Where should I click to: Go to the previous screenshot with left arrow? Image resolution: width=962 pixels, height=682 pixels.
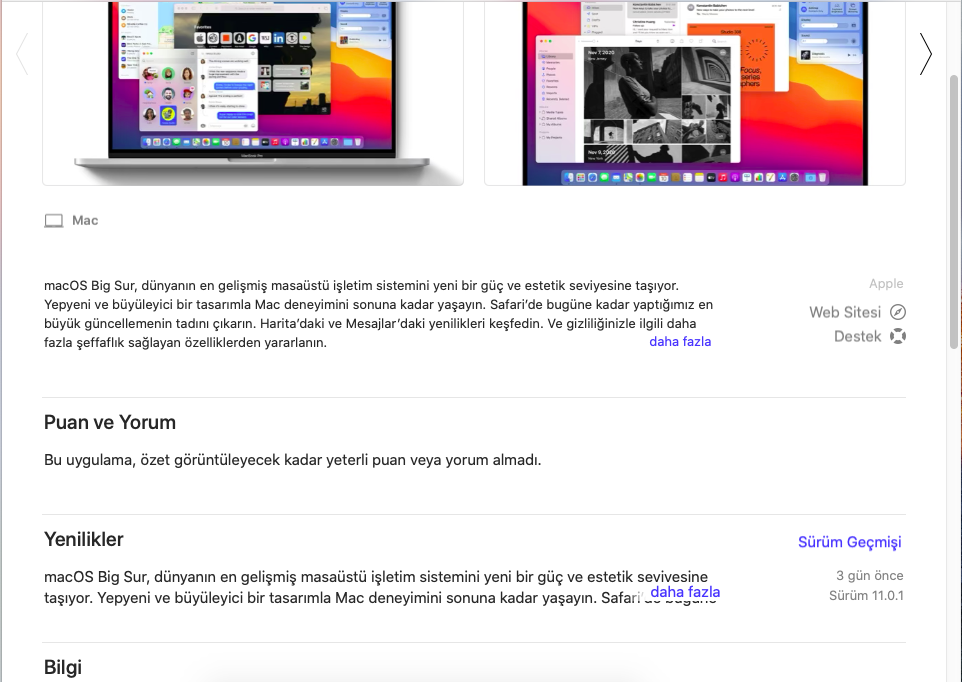[22, 54]
